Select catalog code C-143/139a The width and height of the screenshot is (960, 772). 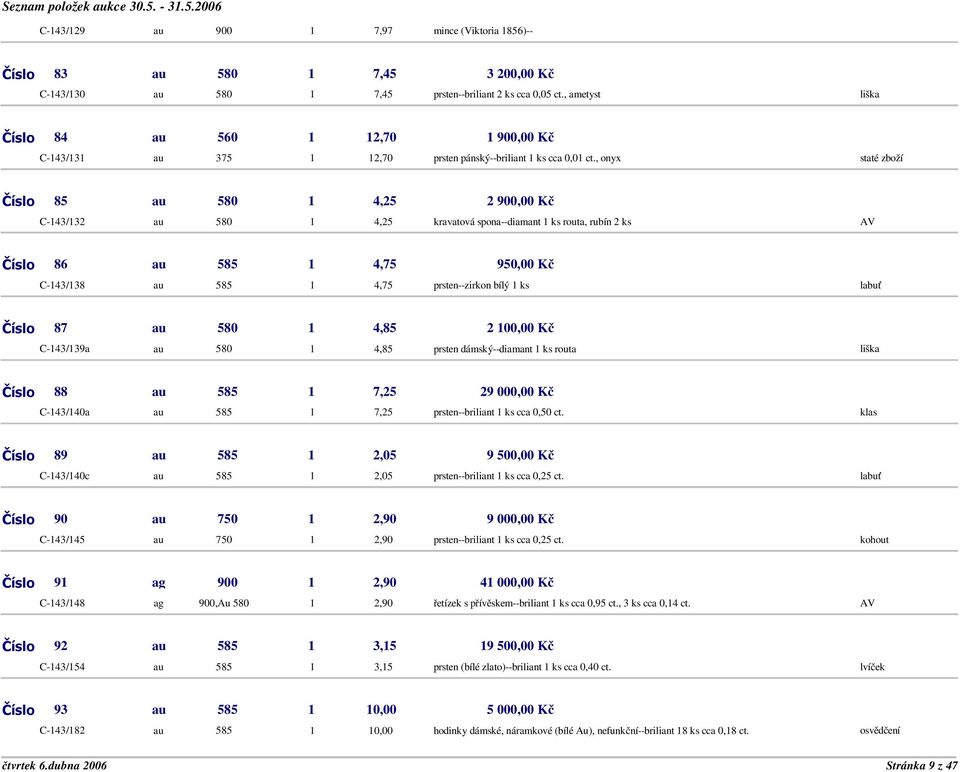(x=64, y=349)
